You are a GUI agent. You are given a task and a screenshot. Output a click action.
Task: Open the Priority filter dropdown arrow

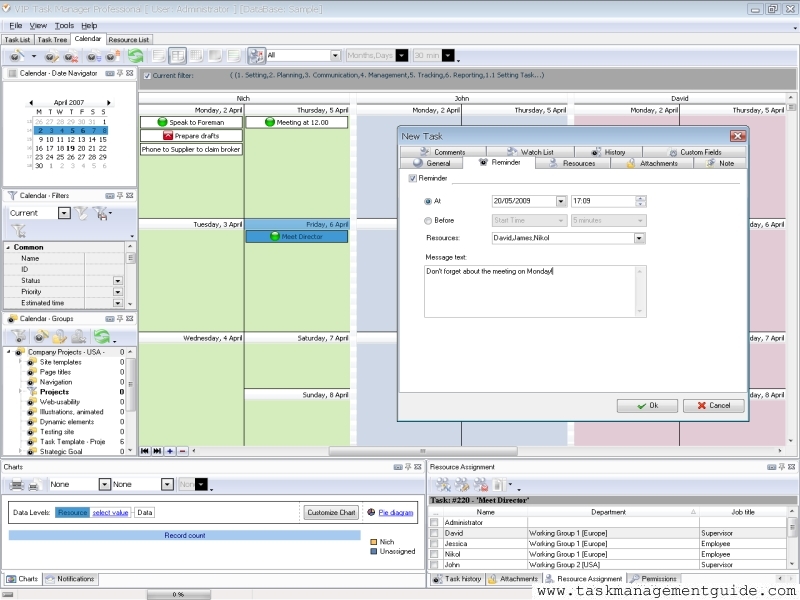tap(118, 292)
